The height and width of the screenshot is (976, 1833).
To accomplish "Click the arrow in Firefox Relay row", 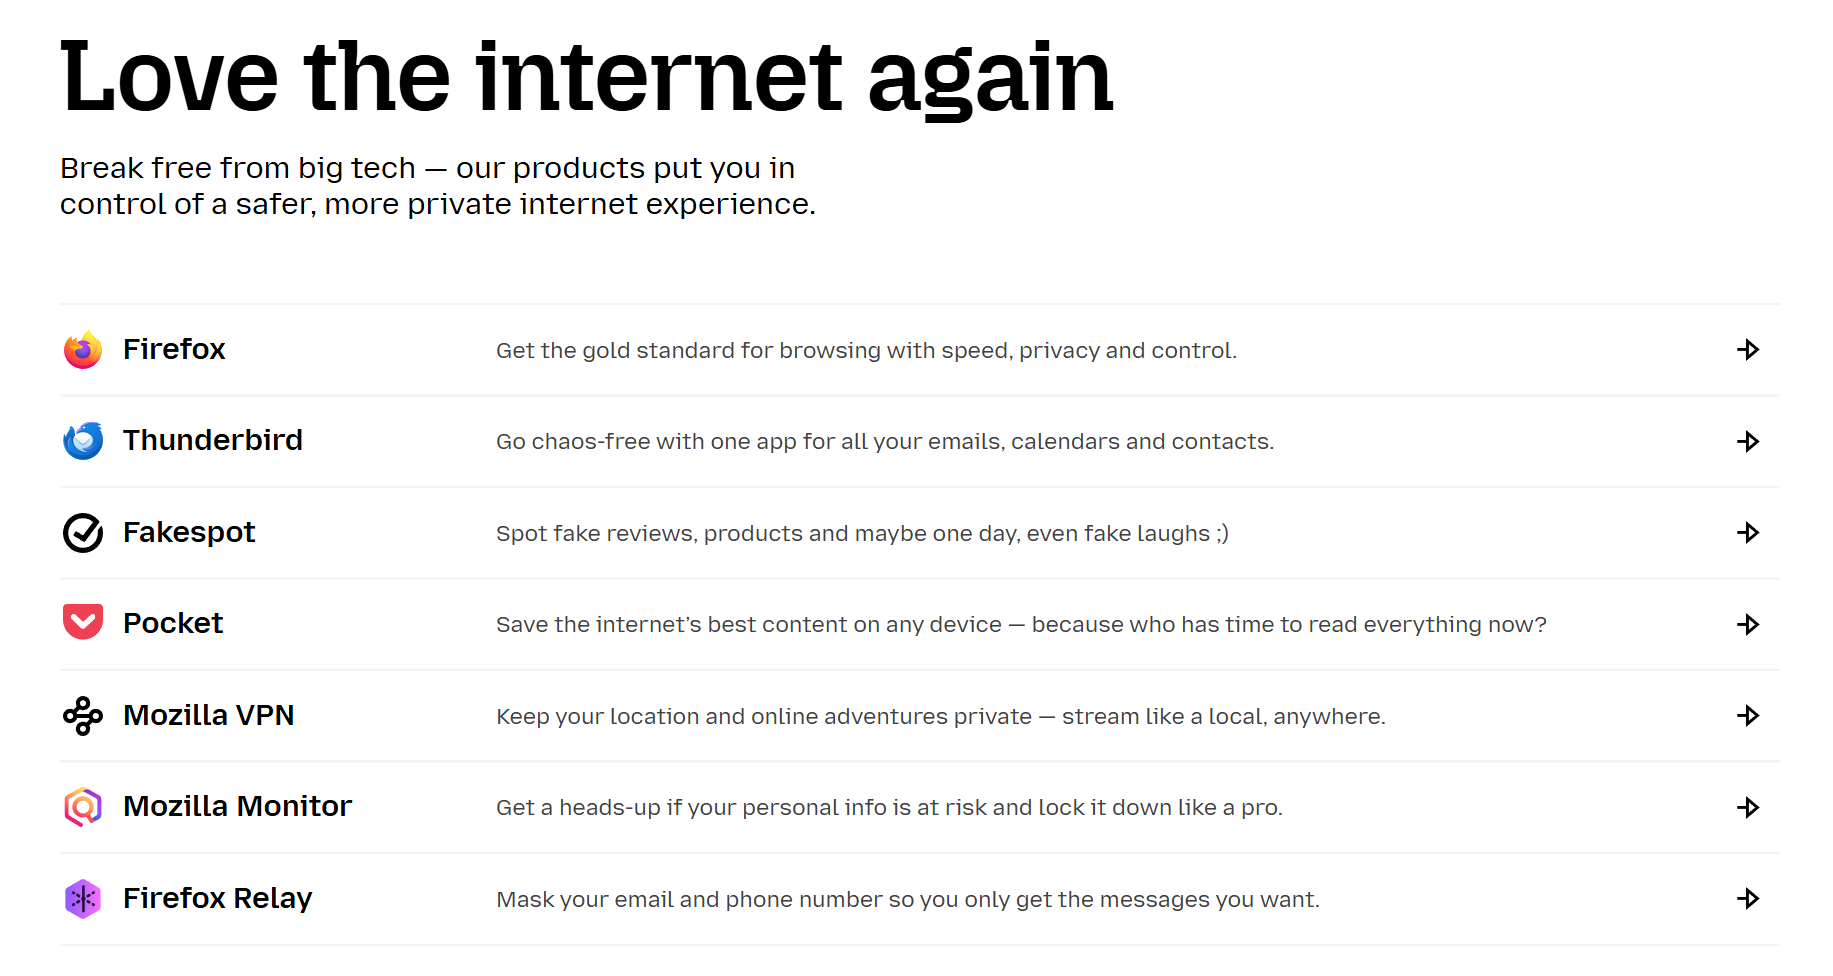I will (x=1748, y=899).
